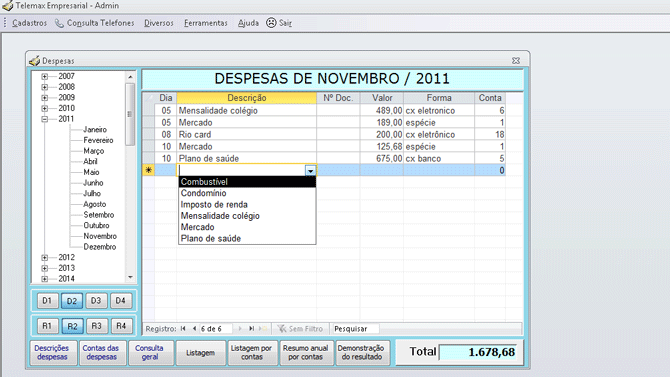Click the Total field showing 1.678,68
The image size is (670, 377).
click(478, 352)
